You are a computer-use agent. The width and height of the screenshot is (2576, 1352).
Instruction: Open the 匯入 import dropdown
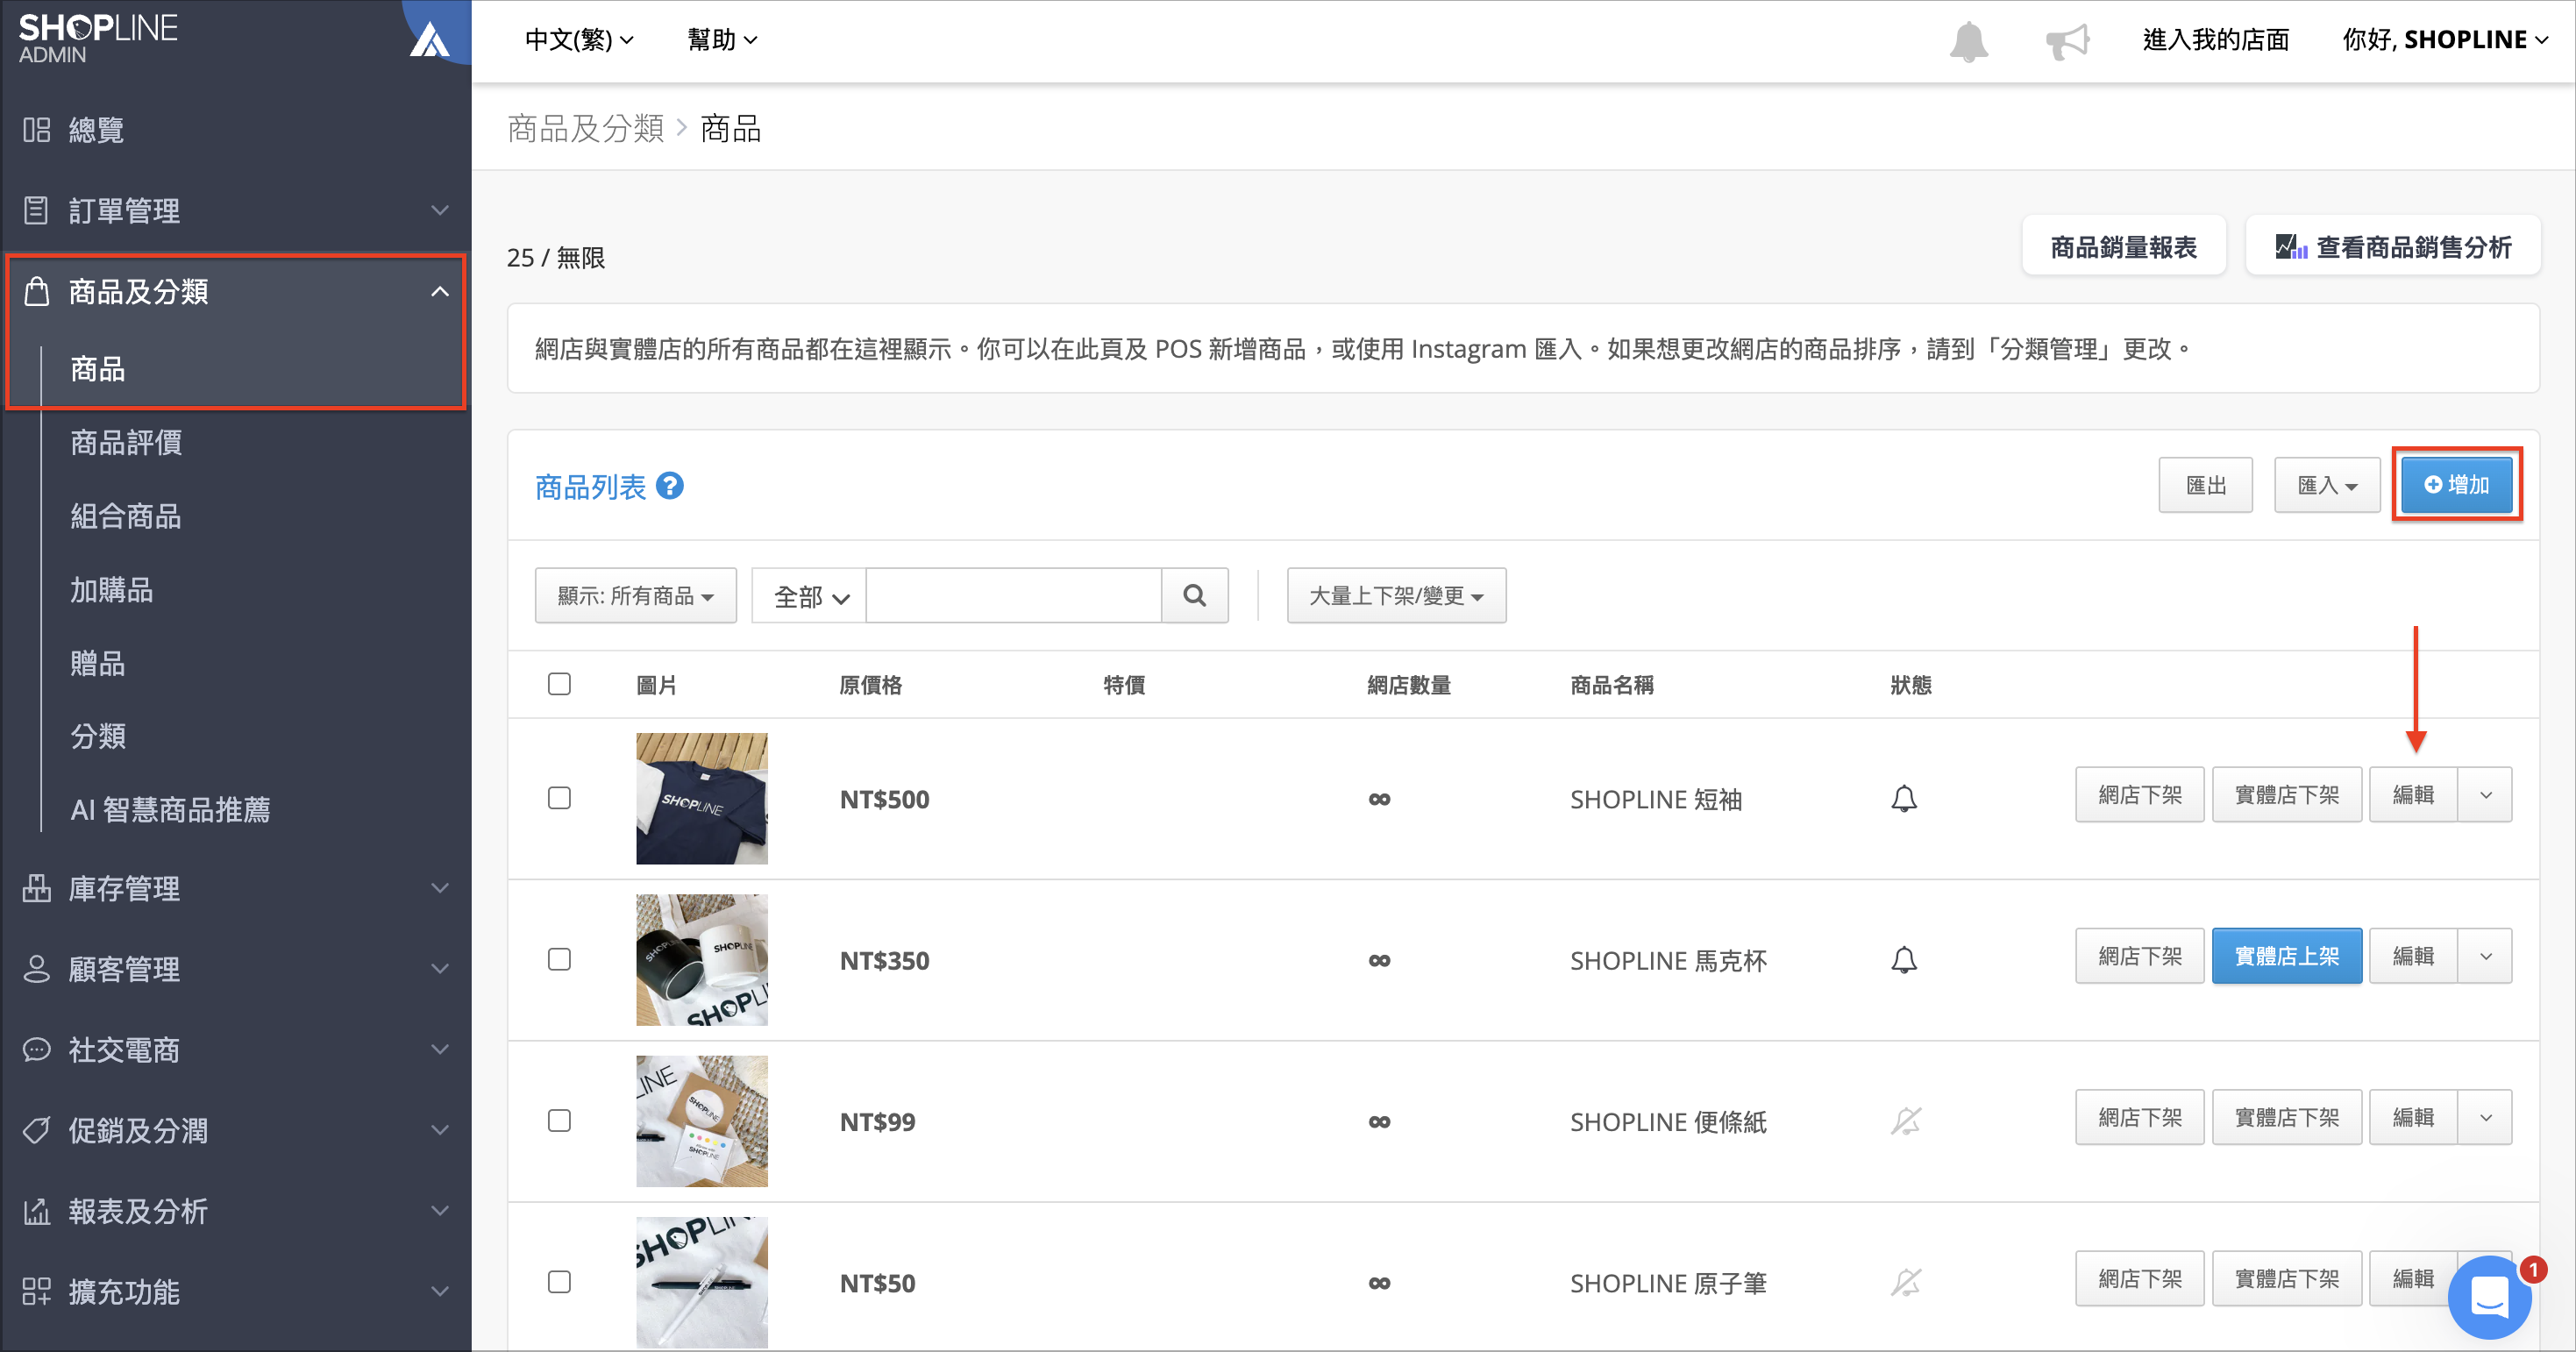2327,485
